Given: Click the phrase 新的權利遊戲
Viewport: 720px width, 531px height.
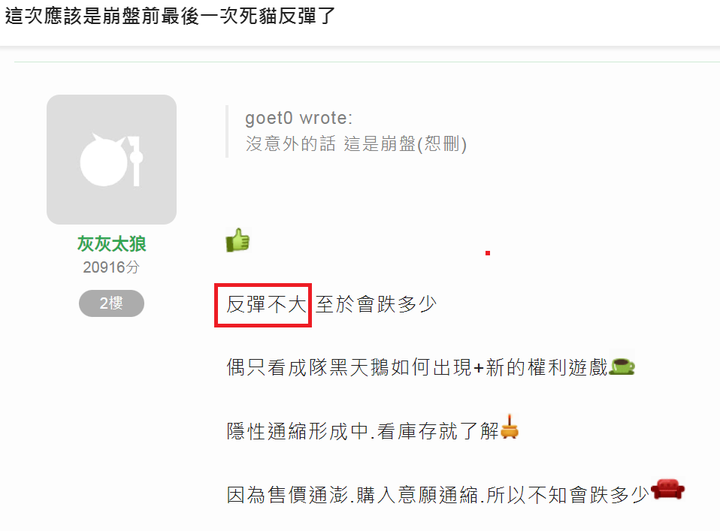Looking at the screenshot, I should [x=547, y=367].
